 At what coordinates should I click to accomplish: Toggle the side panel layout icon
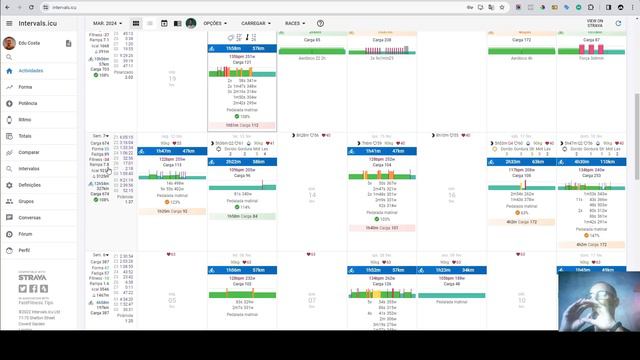tap(178, 23)
